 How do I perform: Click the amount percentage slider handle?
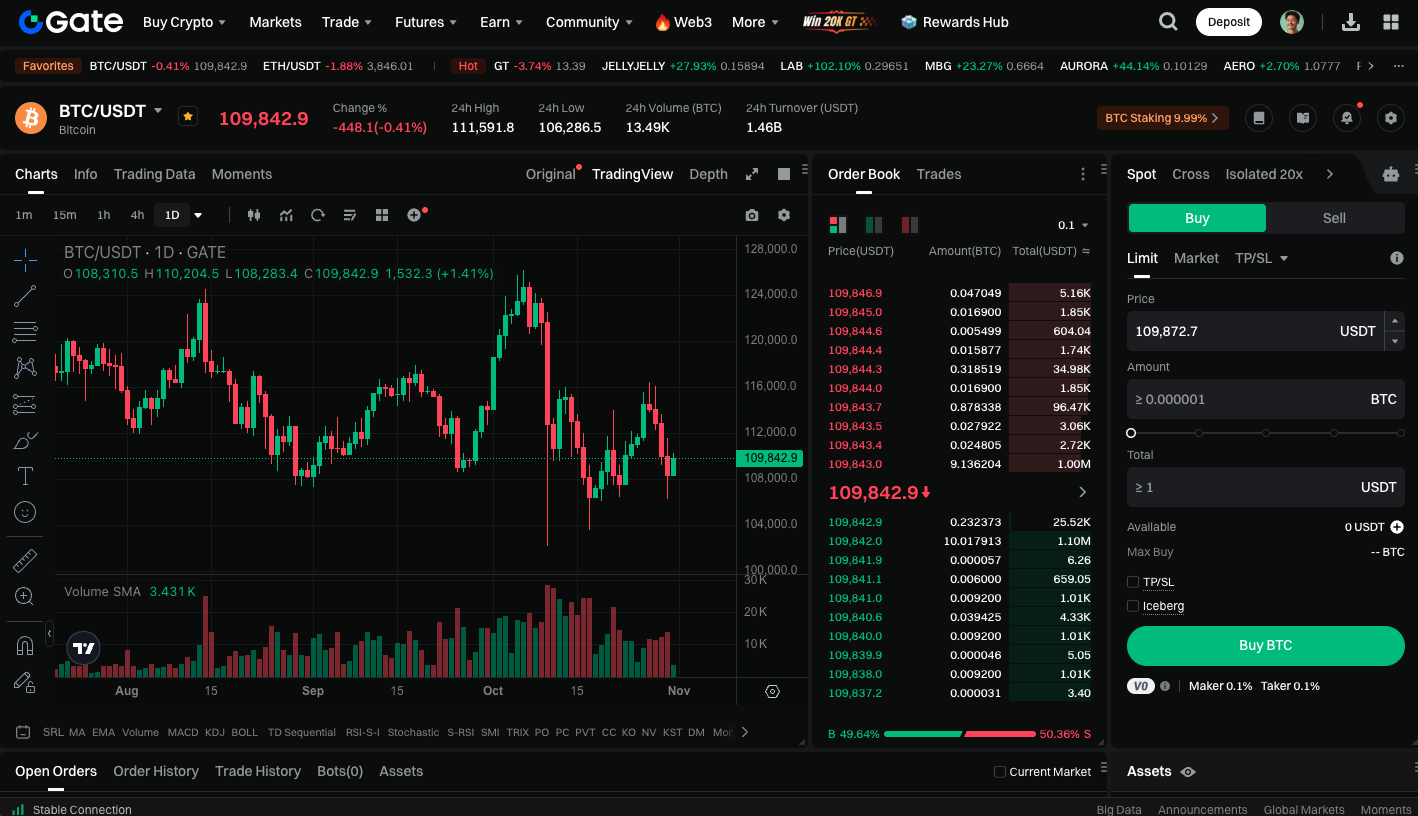pos(1131,433)
